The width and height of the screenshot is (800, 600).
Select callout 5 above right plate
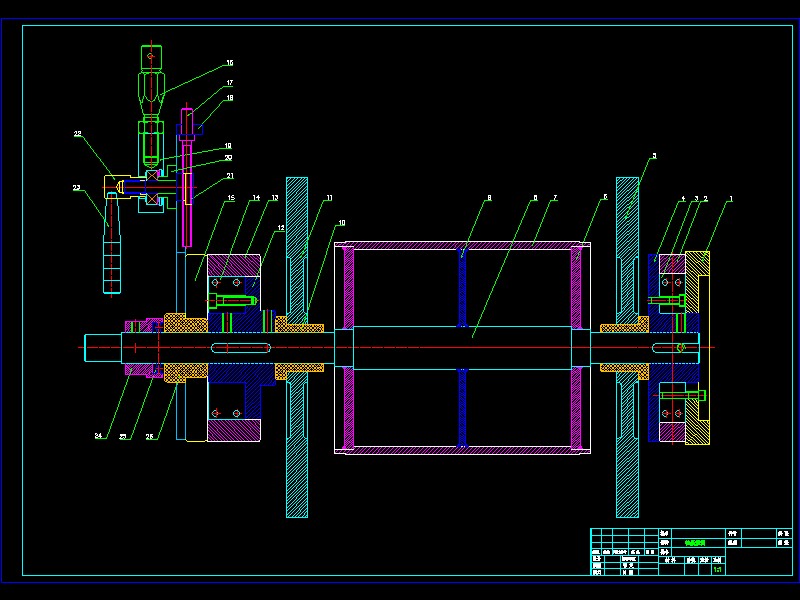(x=654, y=156)
